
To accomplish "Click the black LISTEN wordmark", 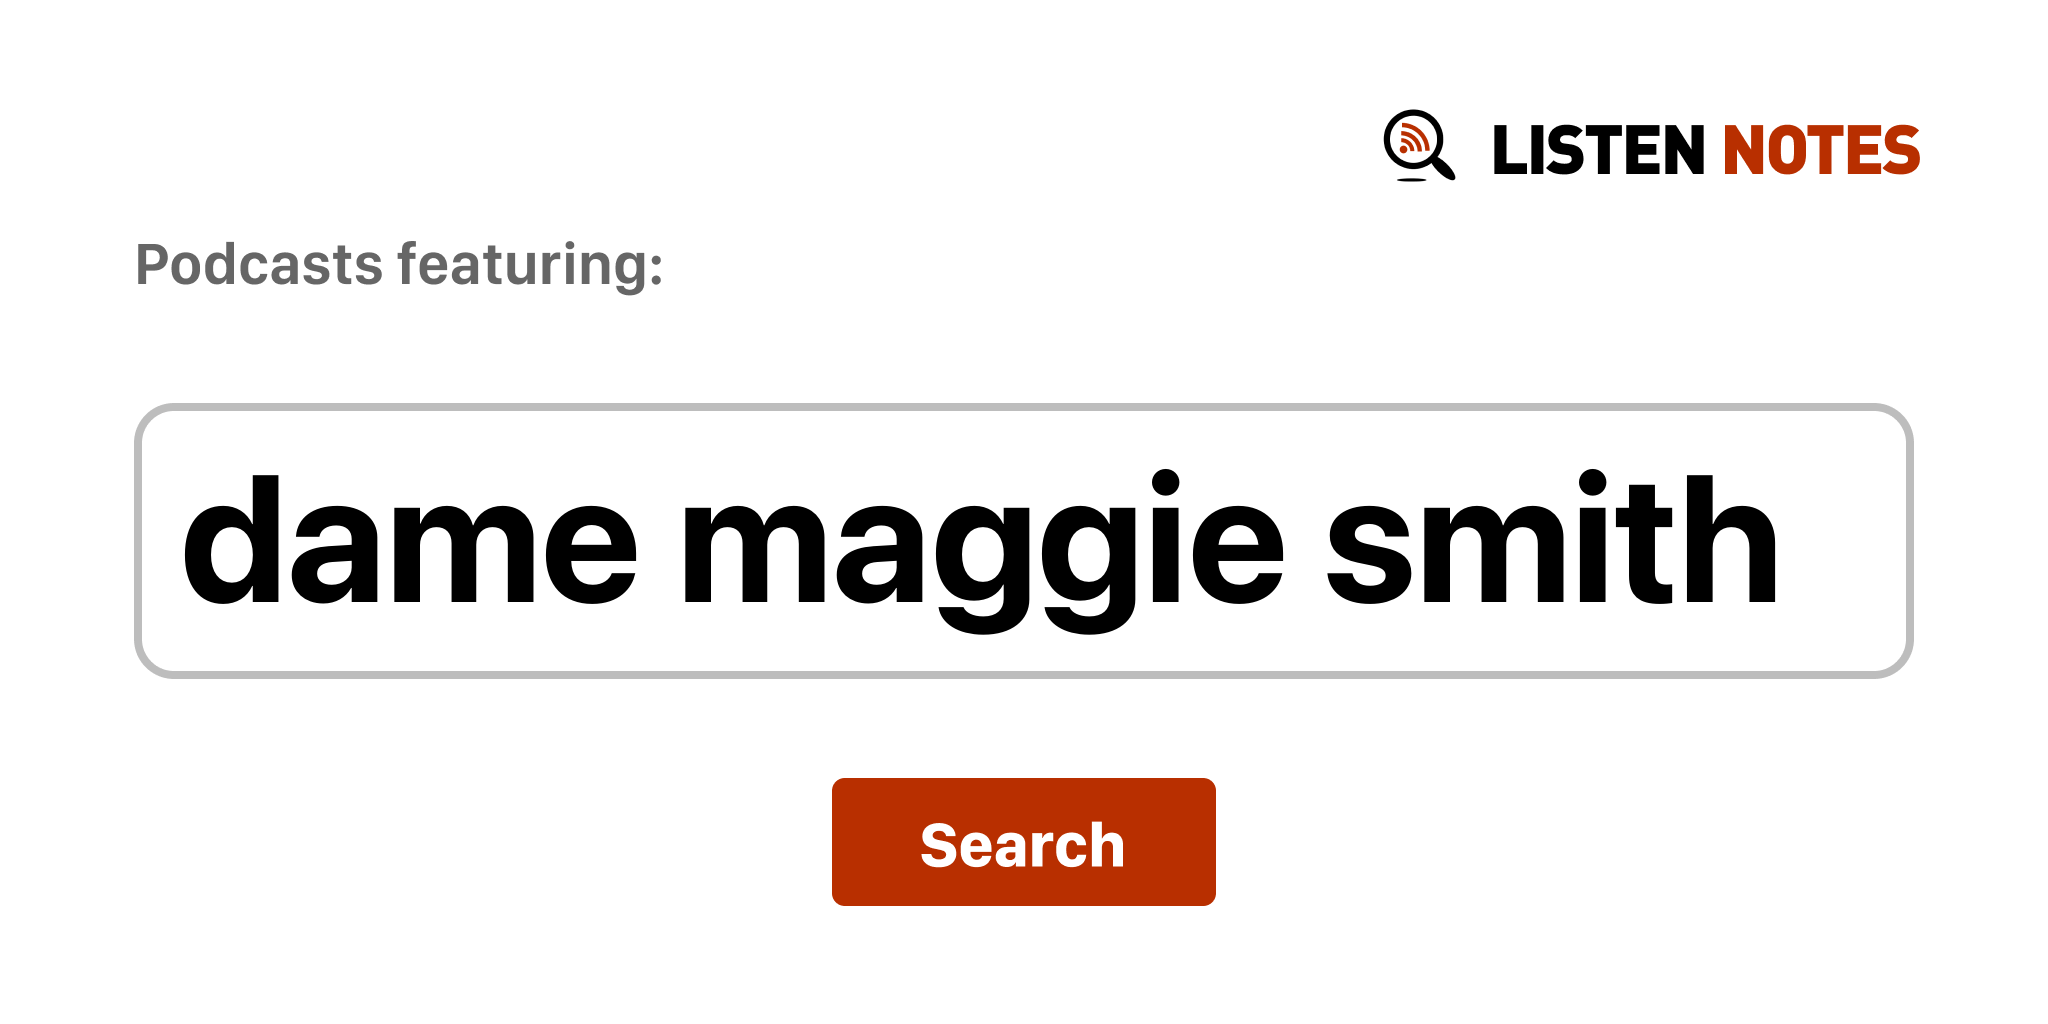I will point(1598,150).
